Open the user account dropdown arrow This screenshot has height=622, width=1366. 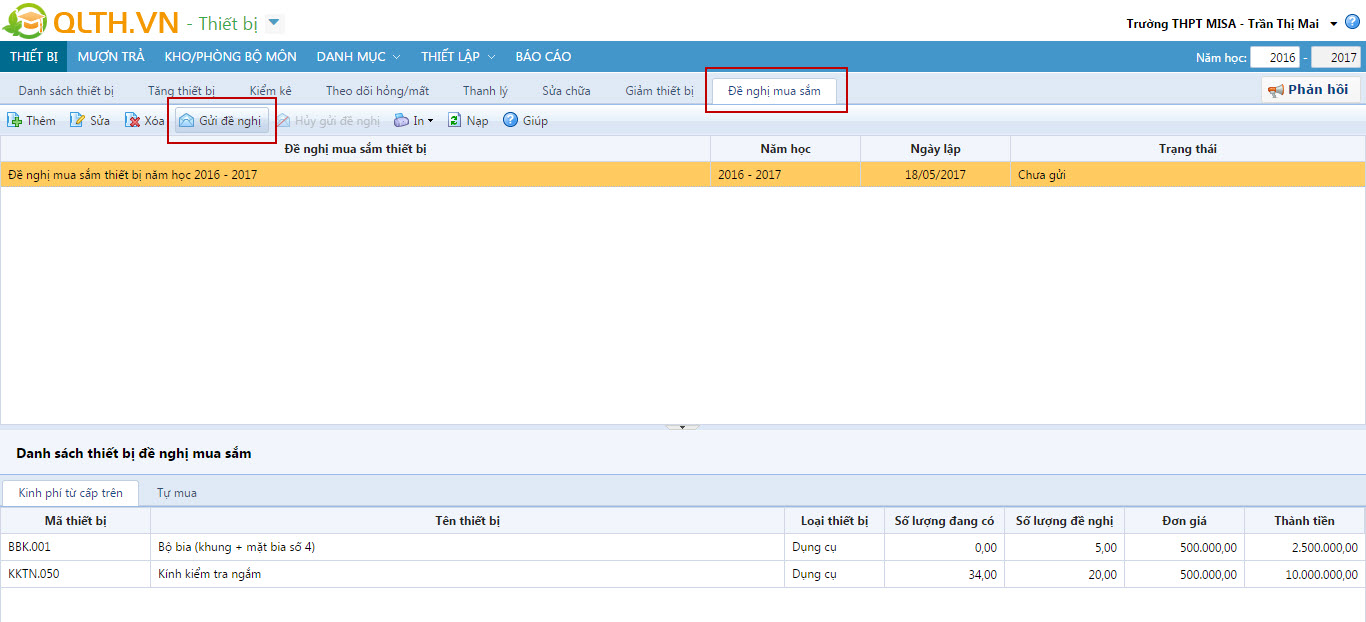coord(1334,24)
